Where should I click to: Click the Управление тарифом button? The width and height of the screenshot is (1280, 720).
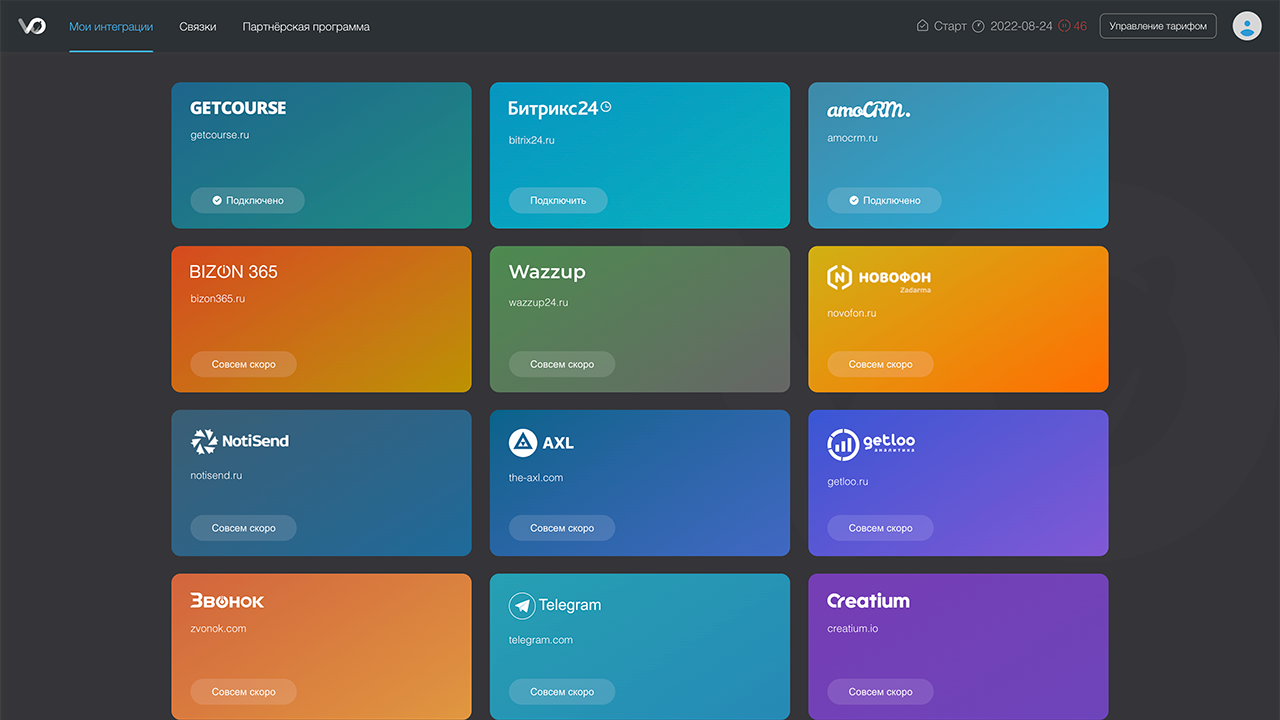1158,26
